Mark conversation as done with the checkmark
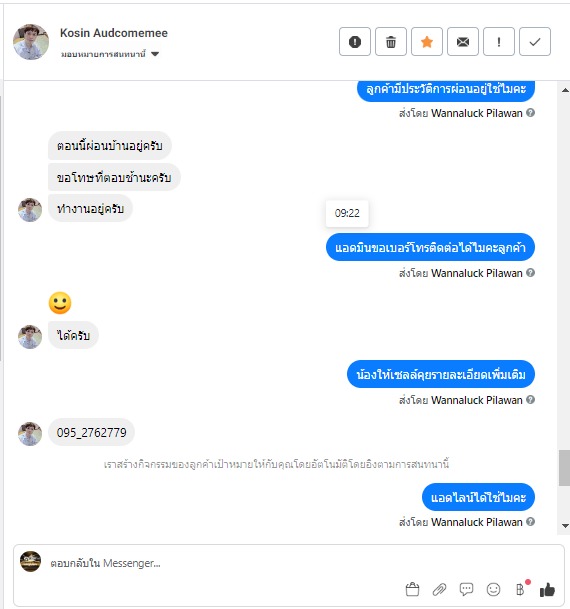 tap(535, 42)
